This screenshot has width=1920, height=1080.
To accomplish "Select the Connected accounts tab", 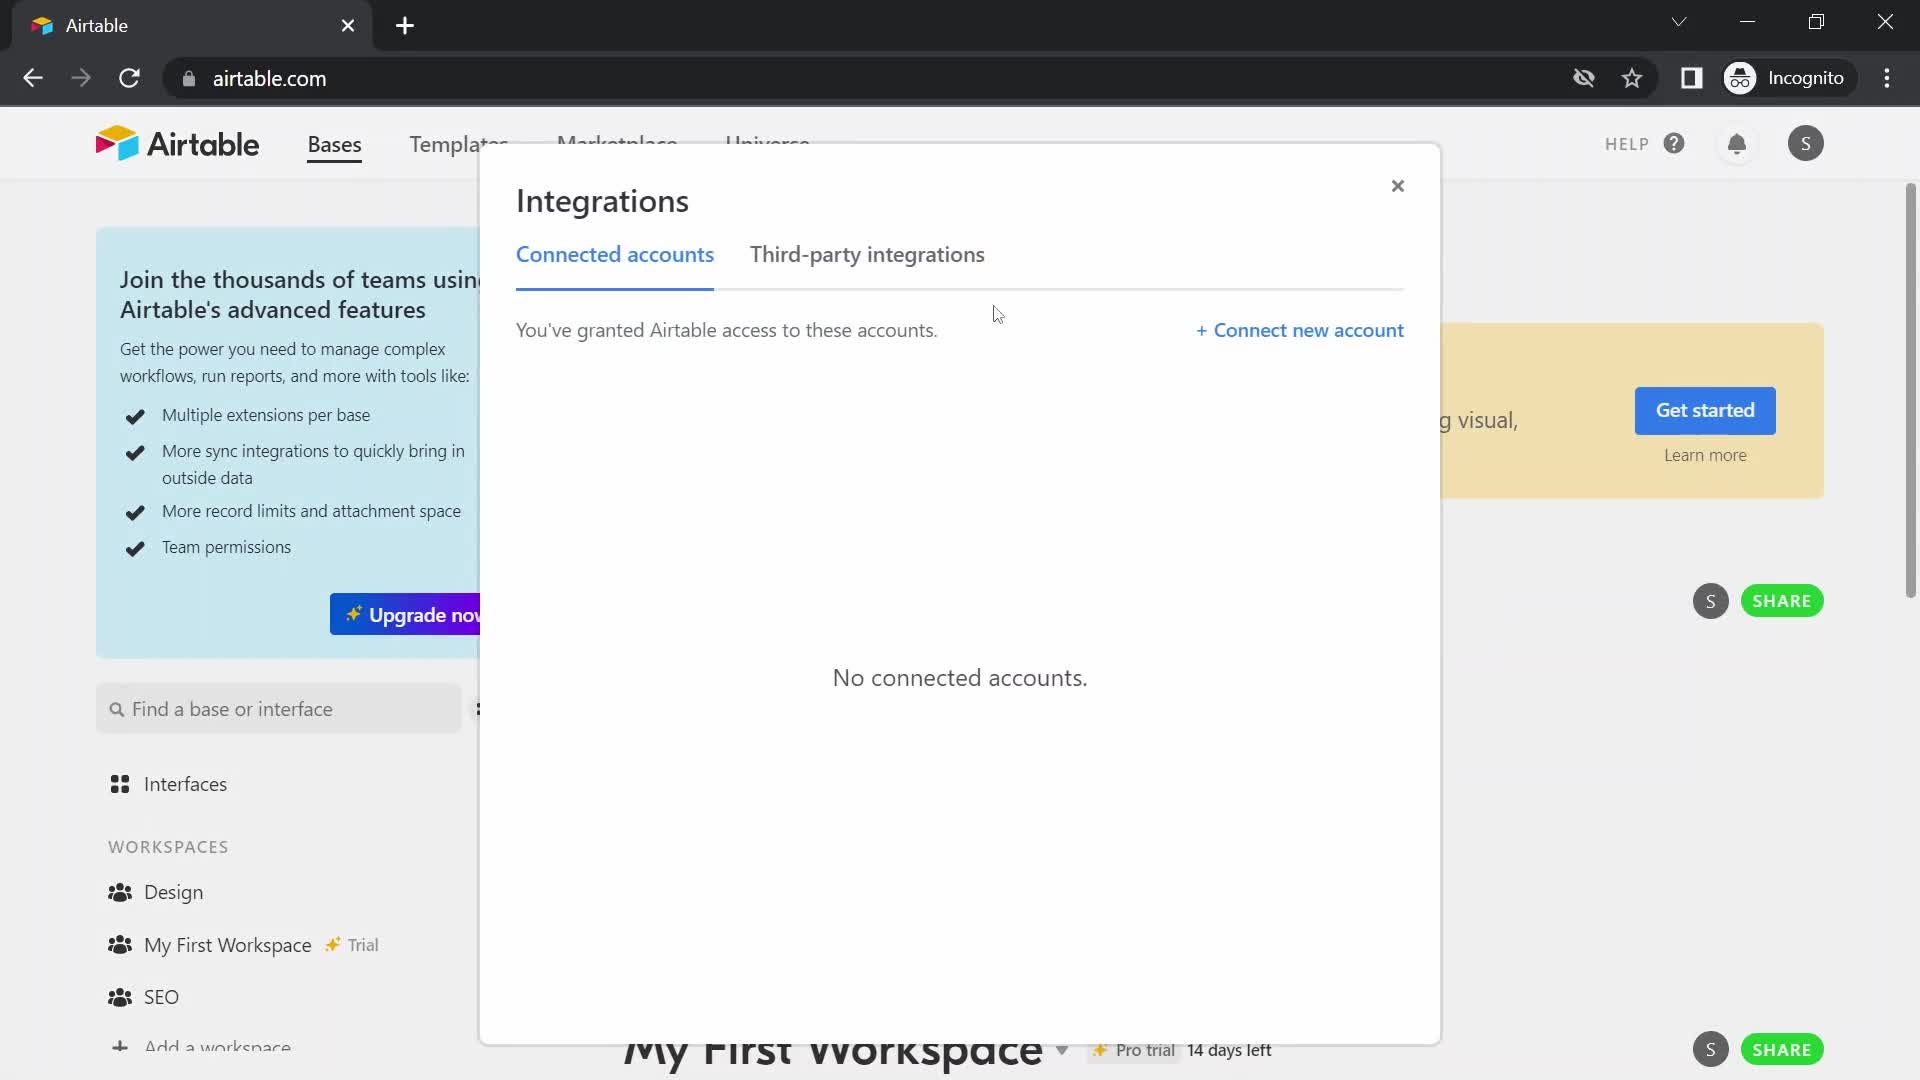I will coord(615,253).
